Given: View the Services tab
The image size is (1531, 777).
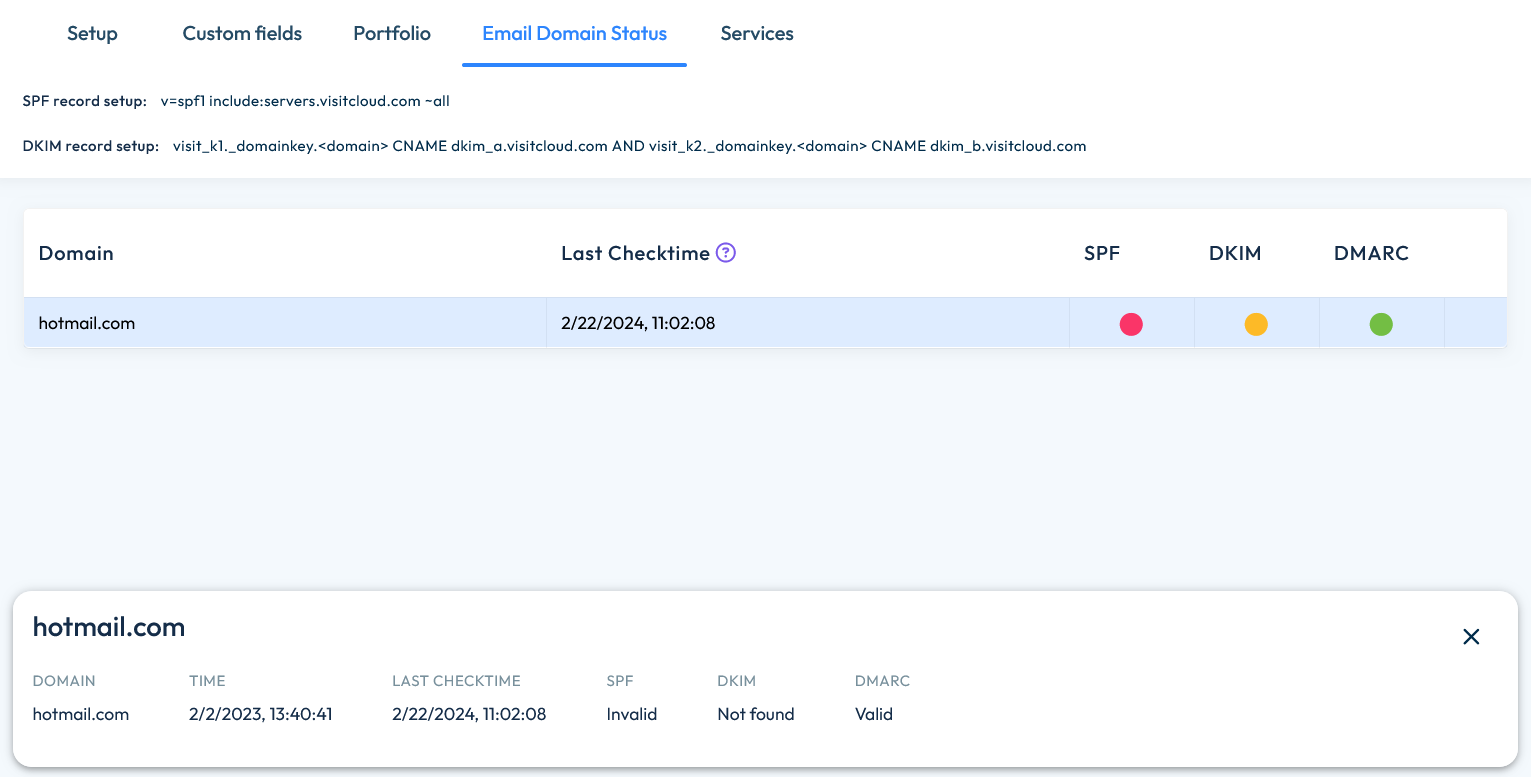Looking at the screenshot, I should click(x=757, y=33).
